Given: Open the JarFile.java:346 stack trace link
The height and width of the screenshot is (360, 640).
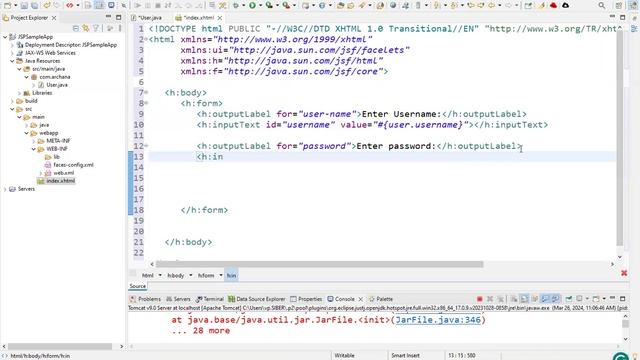Looking at the screenshot, I should [438, 320].
